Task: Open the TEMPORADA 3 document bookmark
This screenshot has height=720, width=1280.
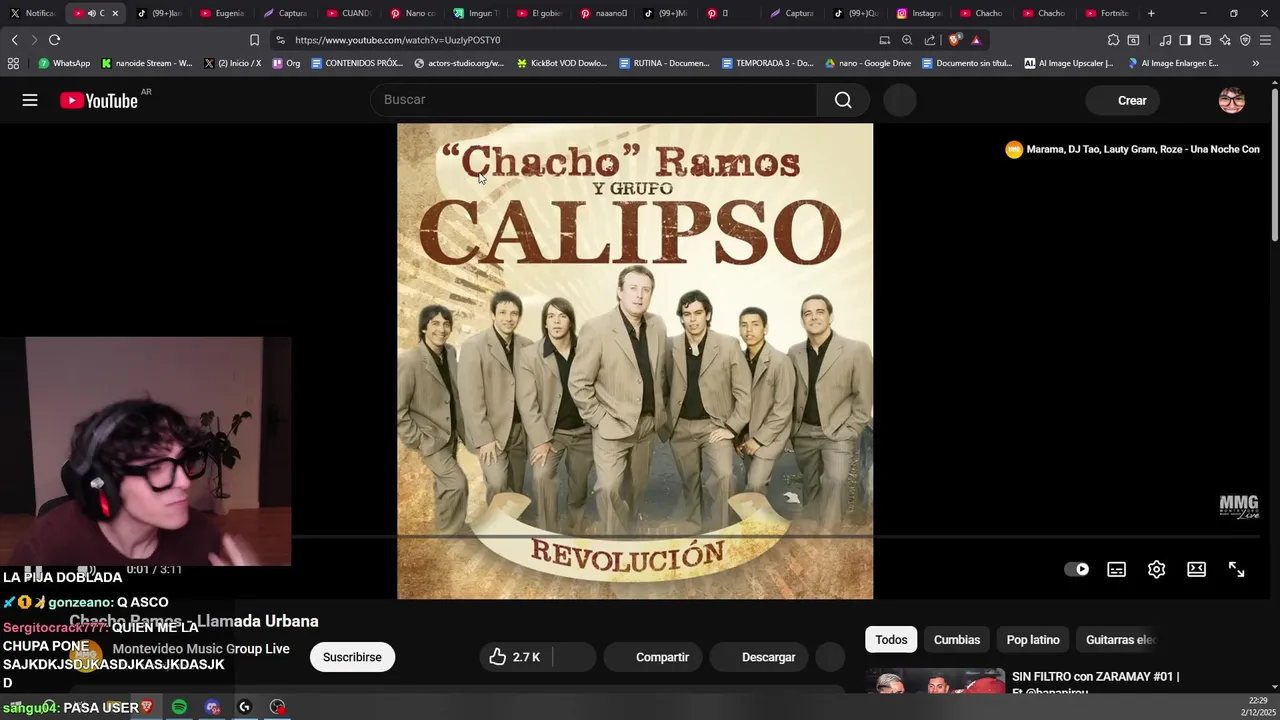Action: click(766, 63)
